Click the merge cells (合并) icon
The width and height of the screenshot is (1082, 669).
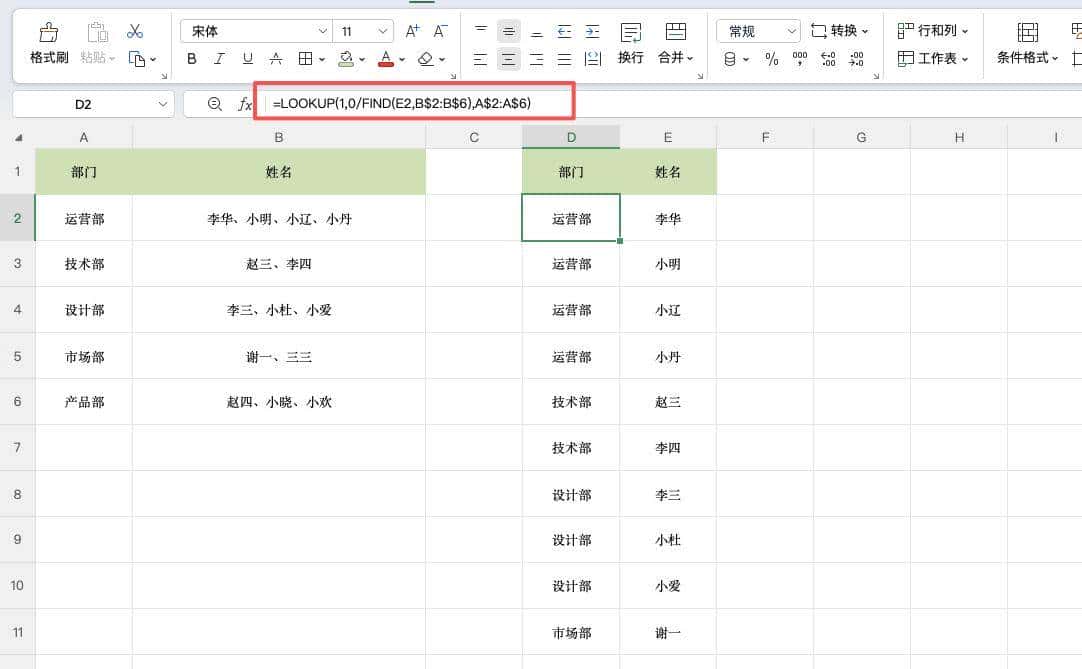pyautogui.click(x=676, y=45)
